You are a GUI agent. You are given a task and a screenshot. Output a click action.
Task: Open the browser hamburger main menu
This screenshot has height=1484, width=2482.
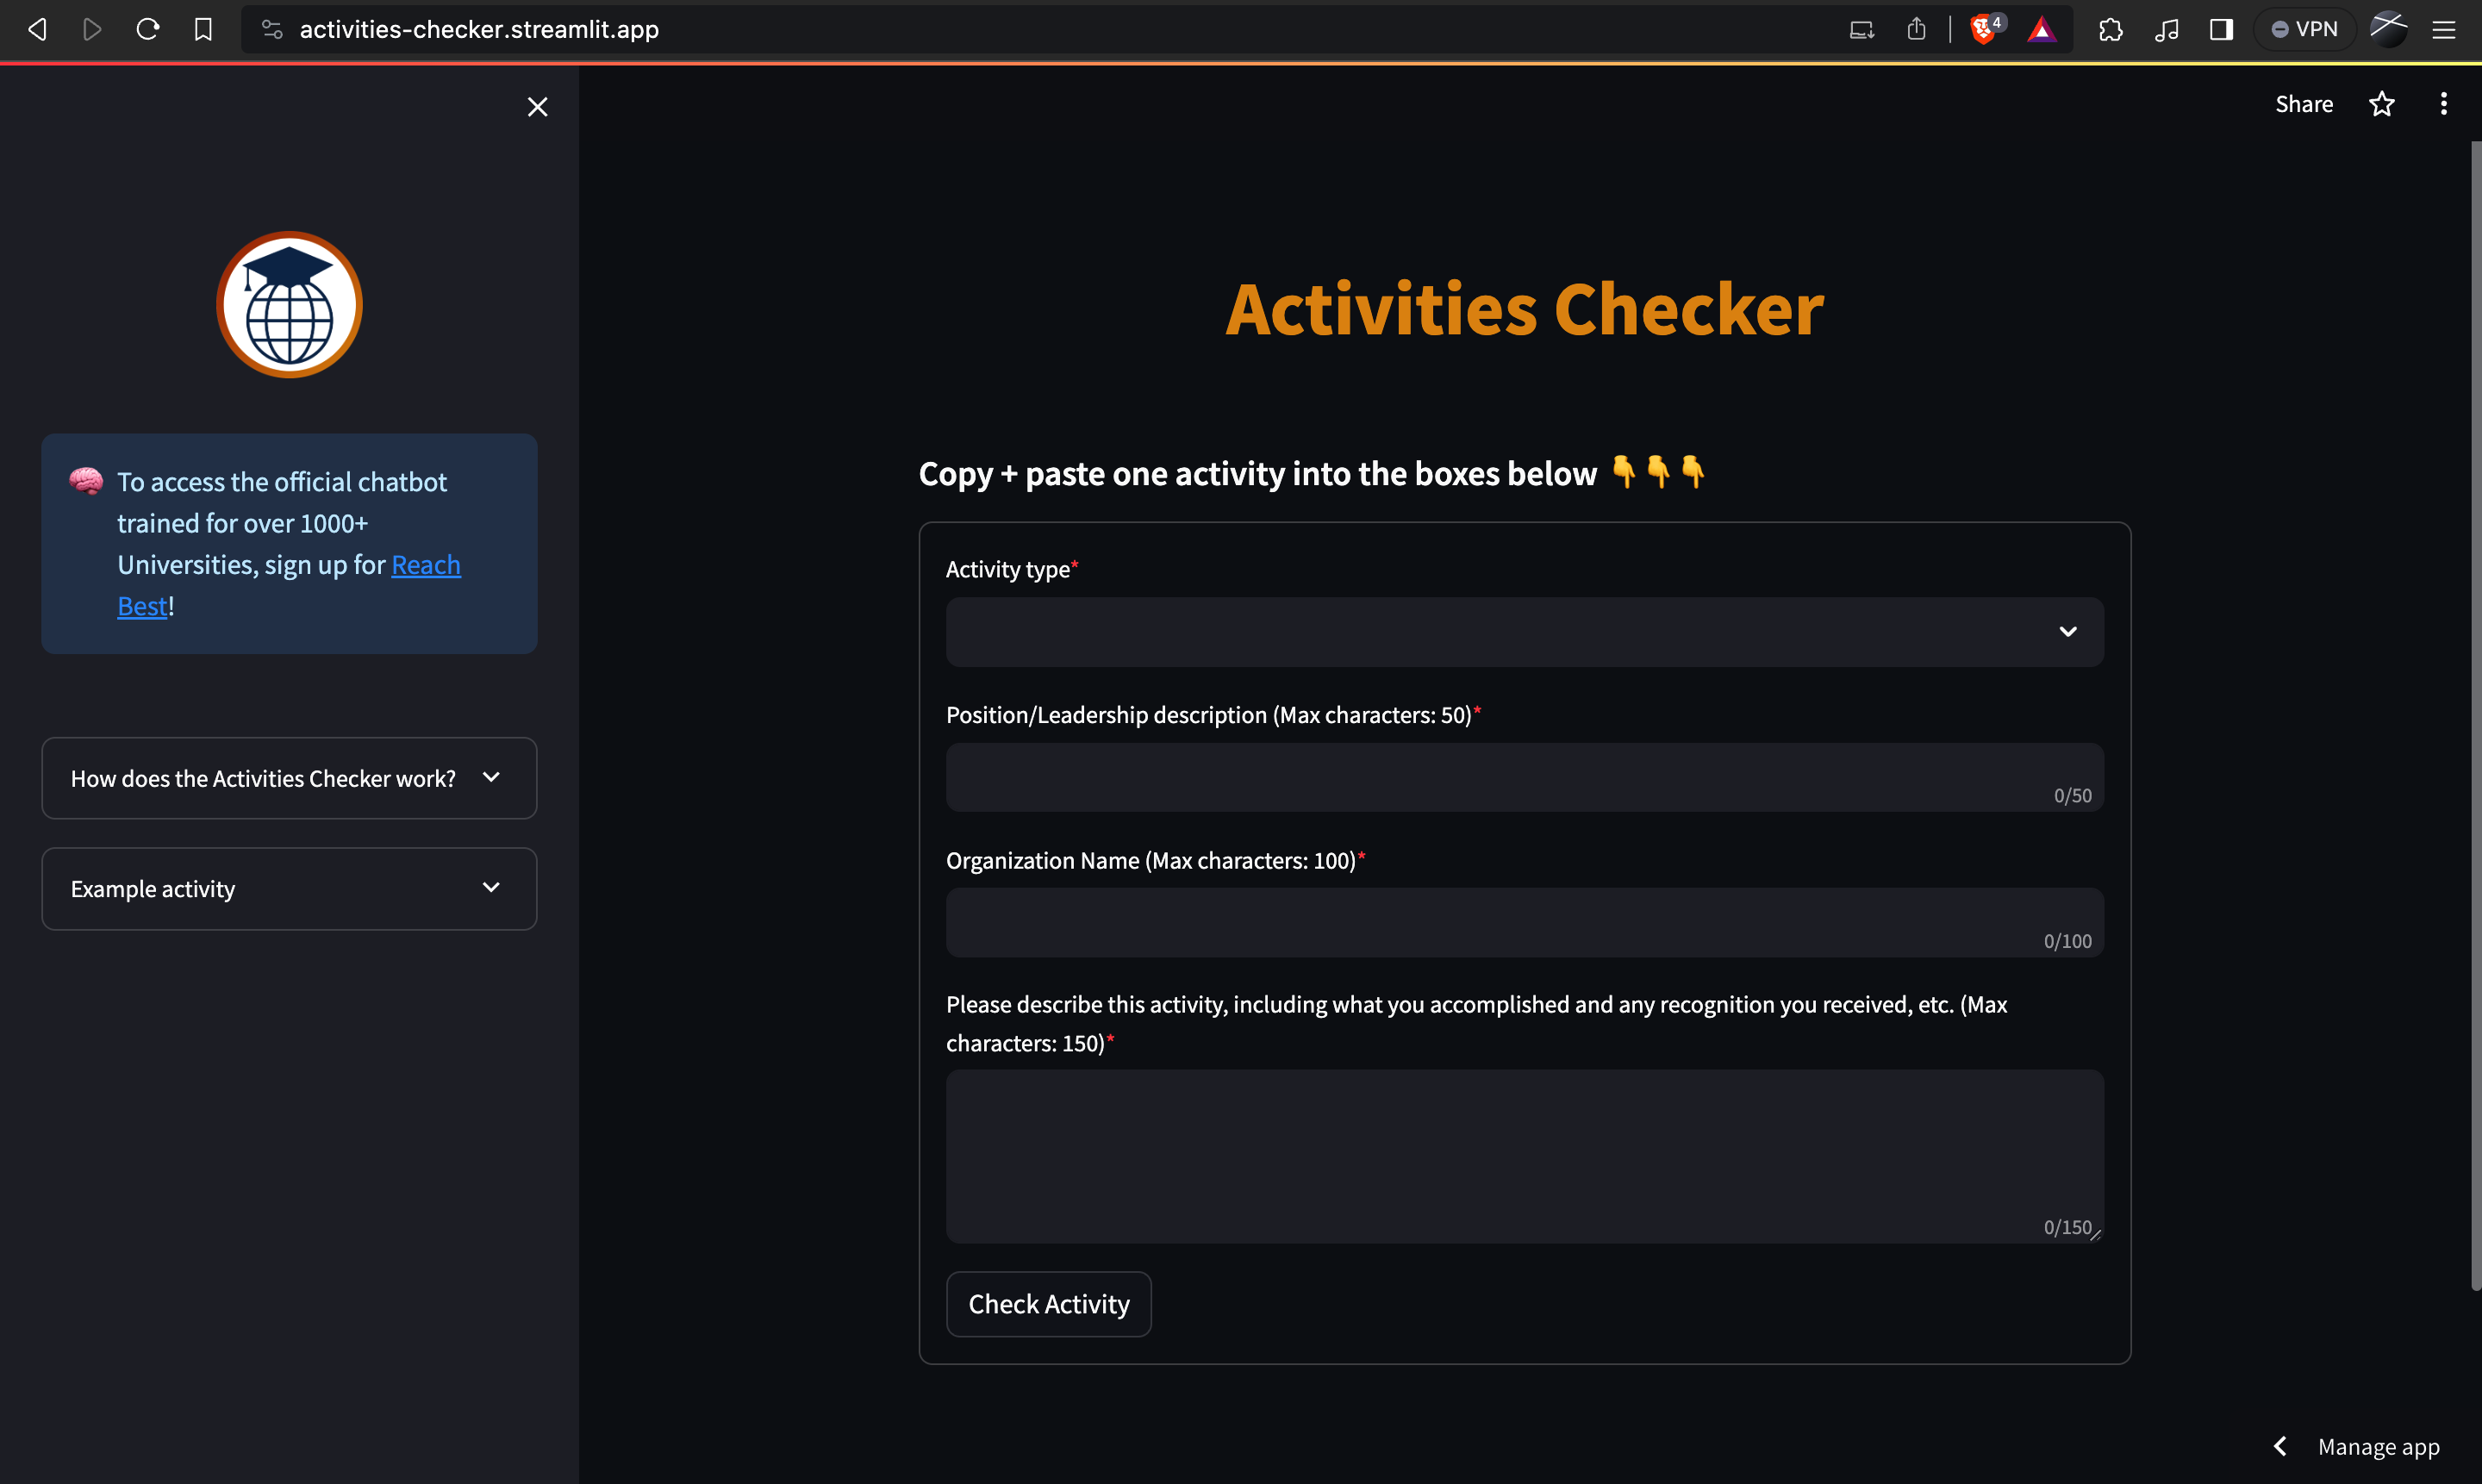tap(2443, 29)
